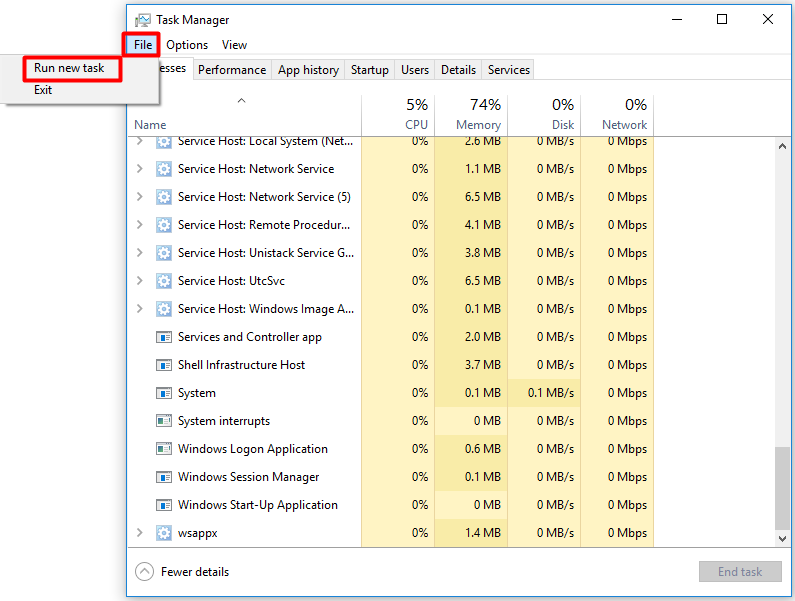Expand Service Host: Remote Procedur... row
Viewport: 795px width, 601px height.
coord(139,224)
